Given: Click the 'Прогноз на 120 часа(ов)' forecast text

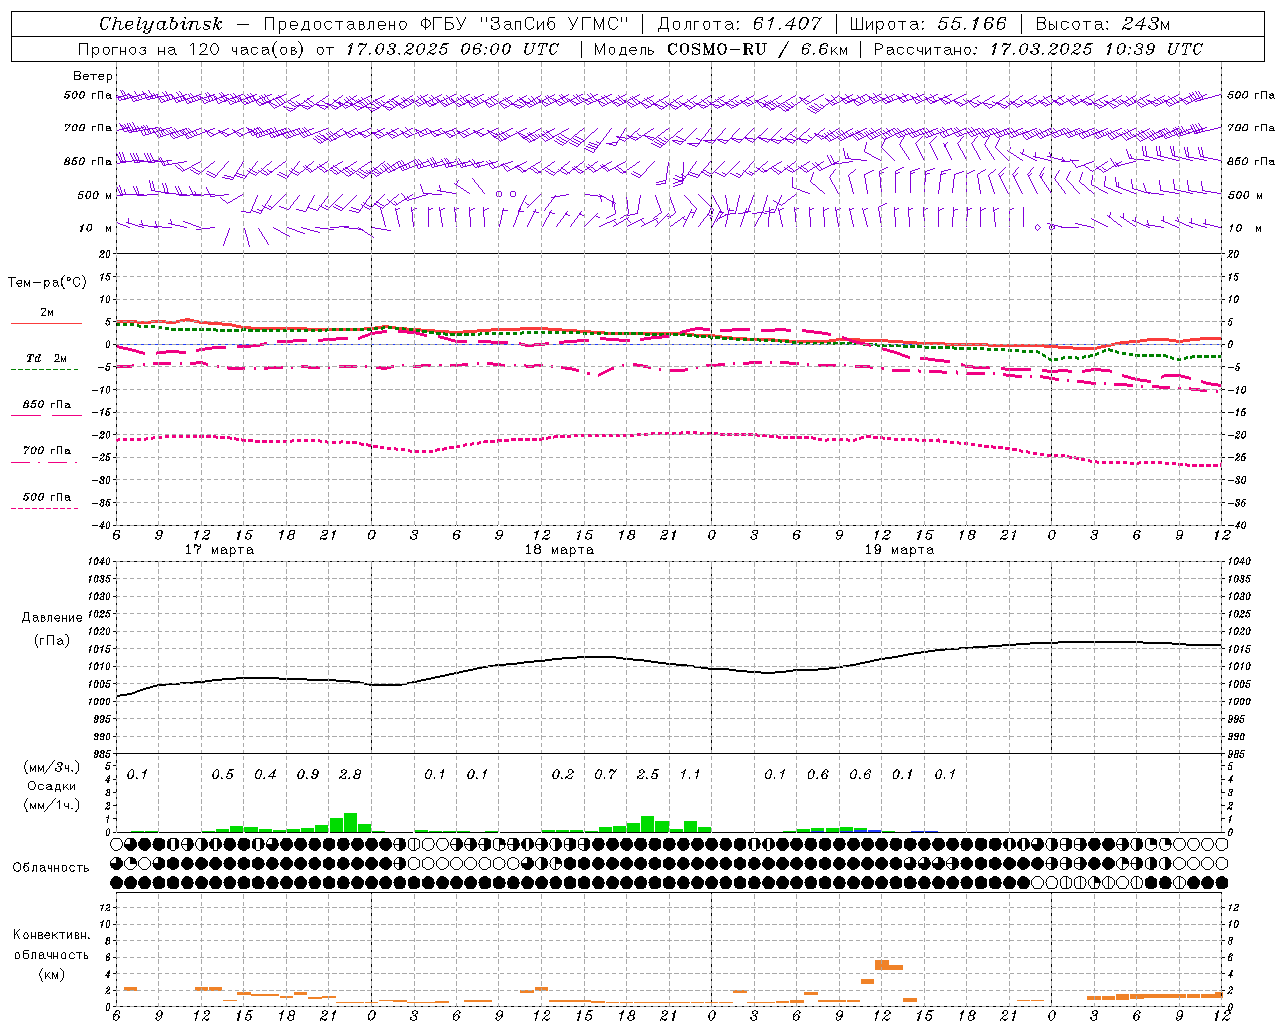Looking at the screenshot, I should click(x=192, y=49).
